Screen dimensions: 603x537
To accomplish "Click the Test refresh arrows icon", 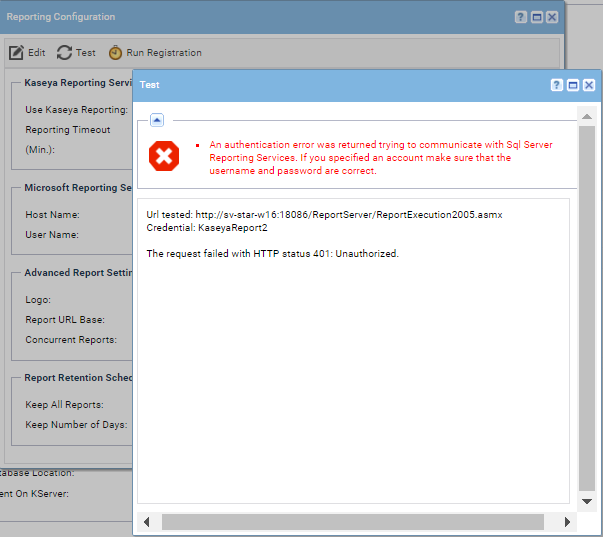I will [x=64, y=52].
